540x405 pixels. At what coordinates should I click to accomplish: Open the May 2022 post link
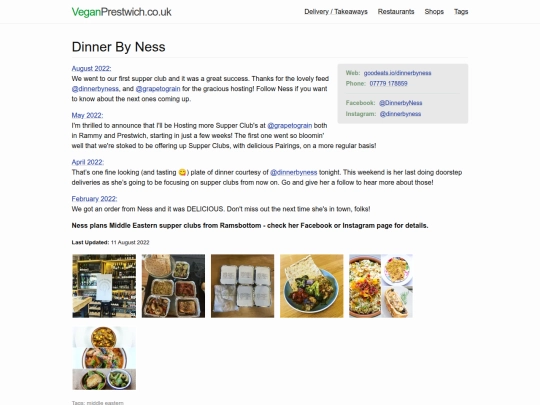click(x=87, y=115)
